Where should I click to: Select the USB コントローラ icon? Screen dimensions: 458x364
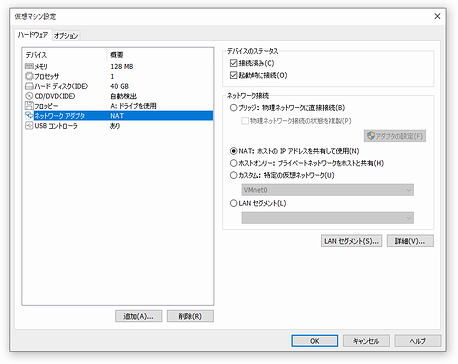point(29,126)
